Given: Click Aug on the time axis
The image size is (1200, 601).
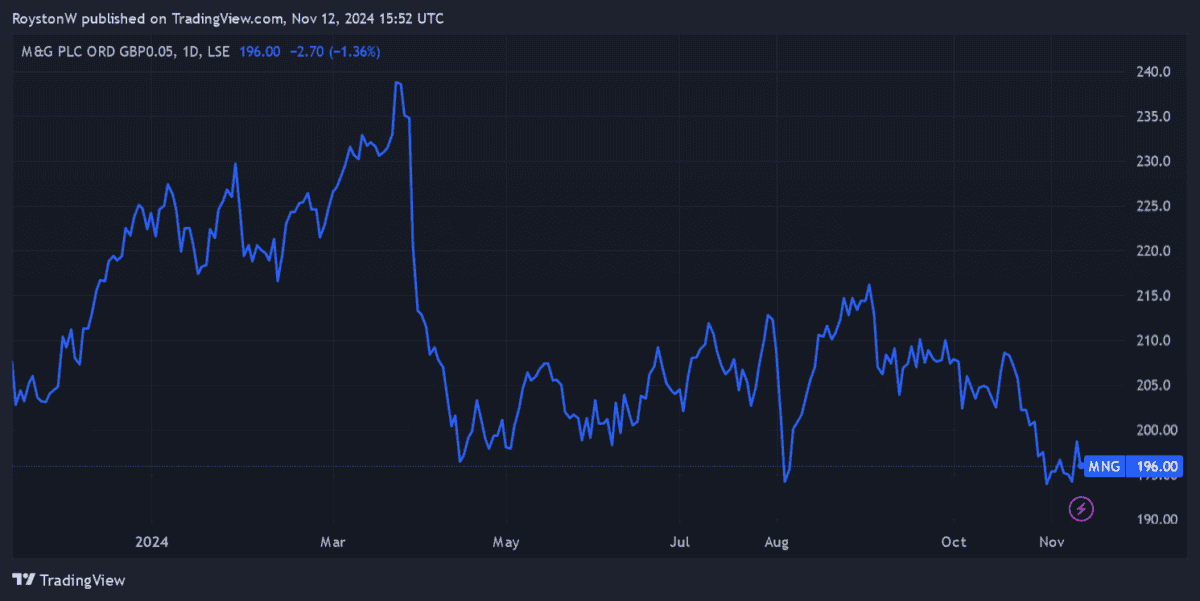Looking at the screenshot, I should (777, 542).
